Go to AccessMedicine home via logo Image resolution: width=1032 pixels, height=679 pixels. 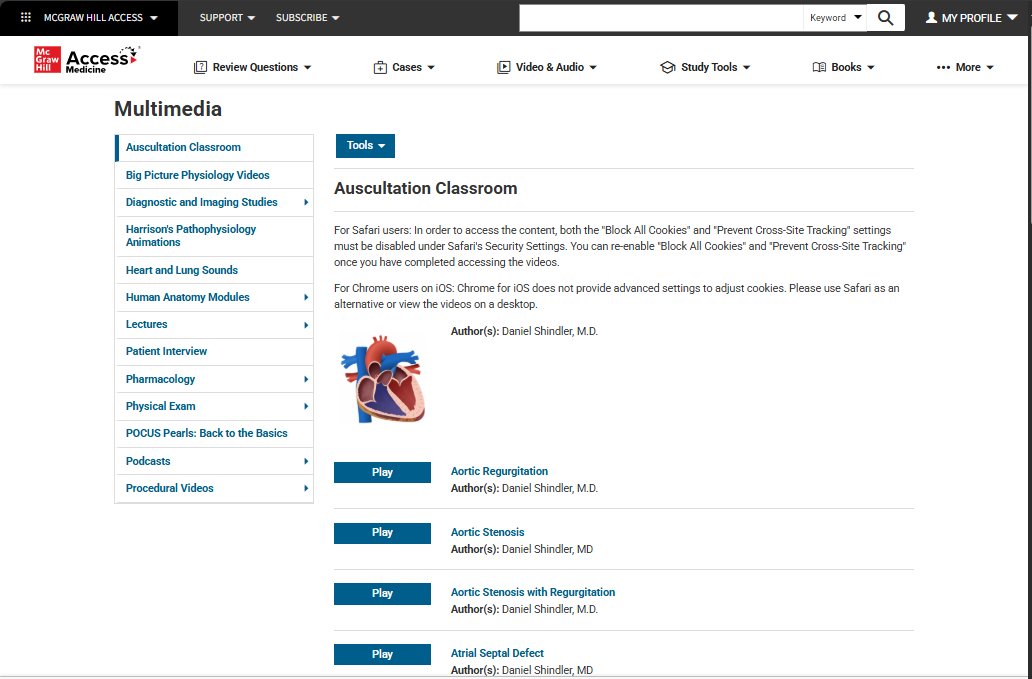click(87, 60)
